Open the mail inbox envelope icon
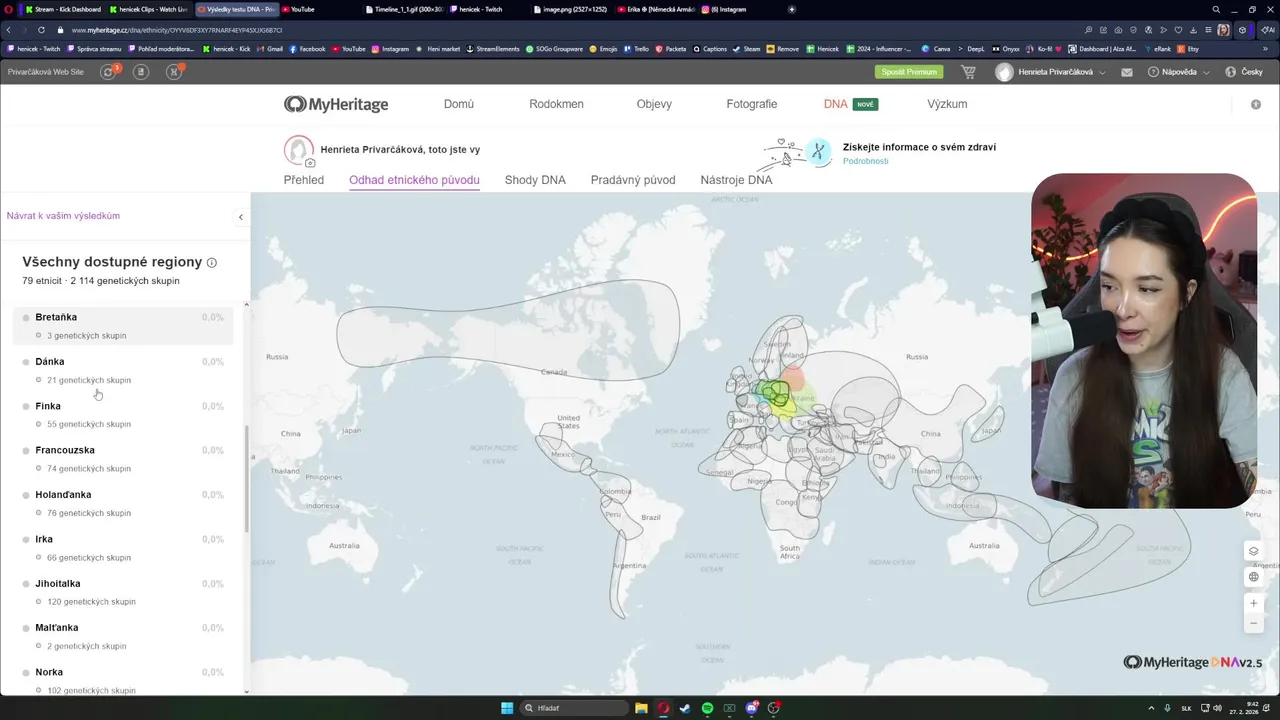 1127,72
